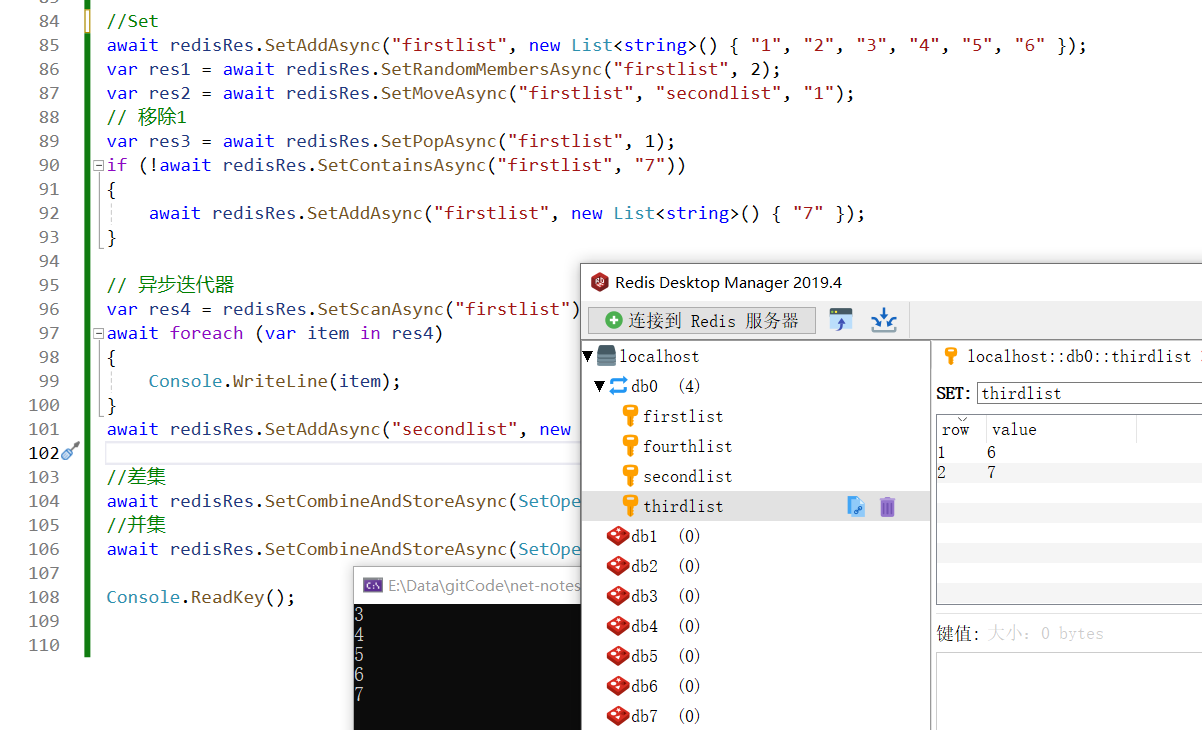Click Console.ReadKey() on line 108

[201, 597]
